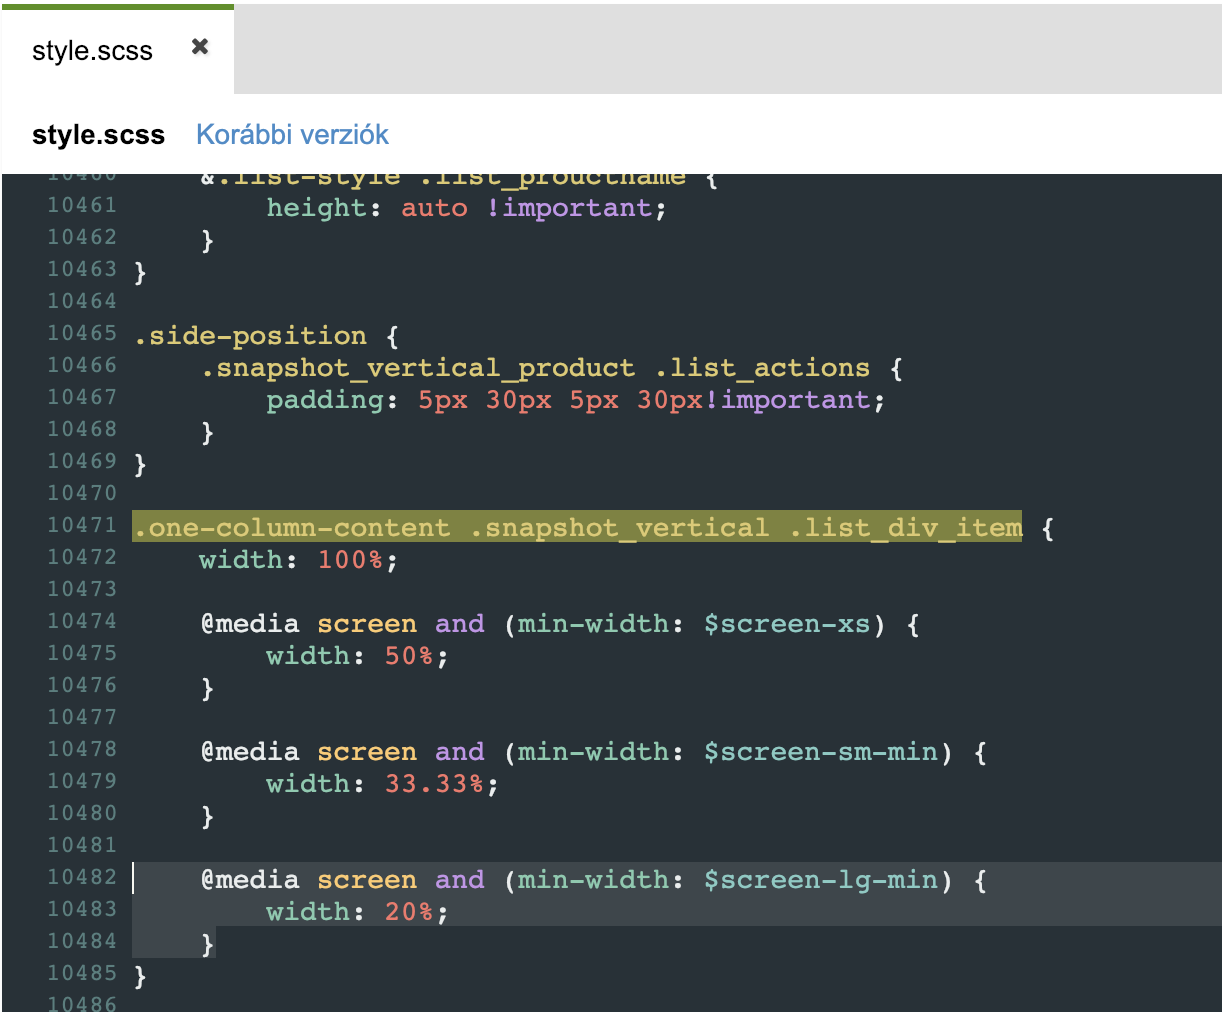Select the style.scss file tab

click(118, 50)
